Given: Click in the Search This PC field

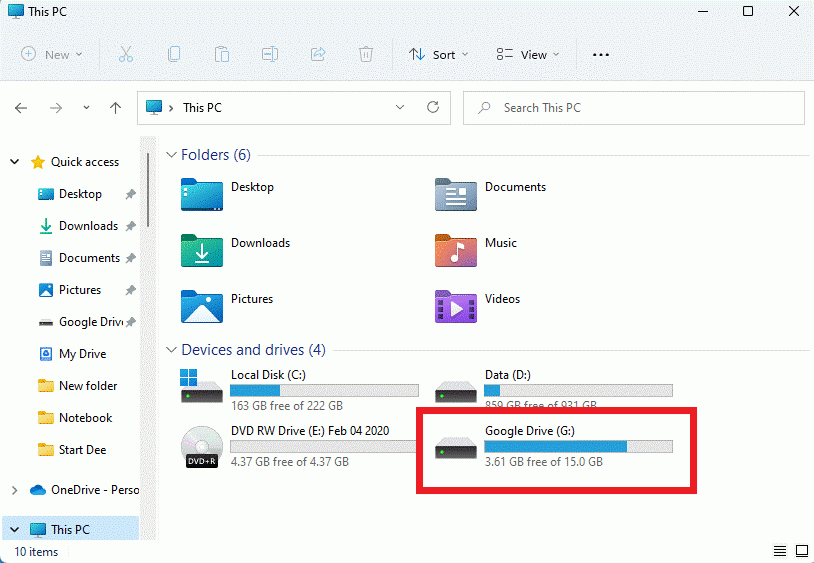Looking at the screenshot, I should (x=633, y=108).
